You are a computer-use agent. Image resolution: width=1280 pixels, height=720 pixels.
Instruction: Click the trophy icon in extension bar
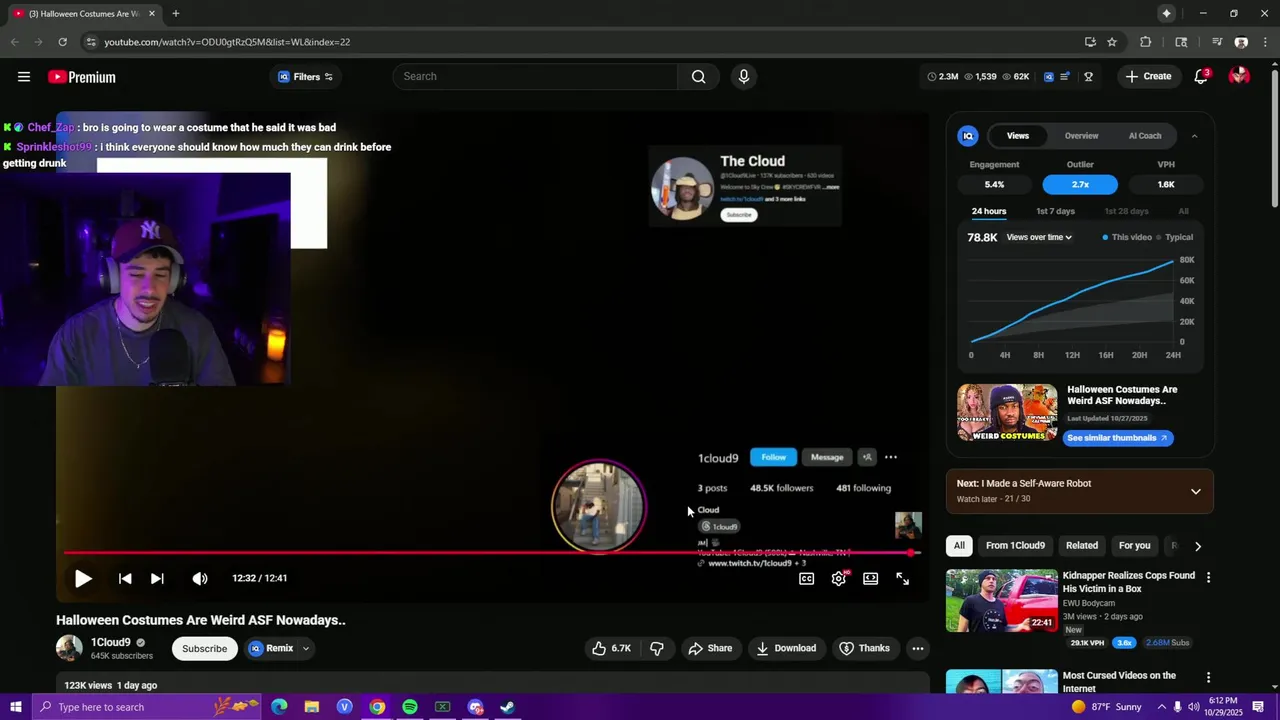pyautogui.click(x=1088, y=76)
